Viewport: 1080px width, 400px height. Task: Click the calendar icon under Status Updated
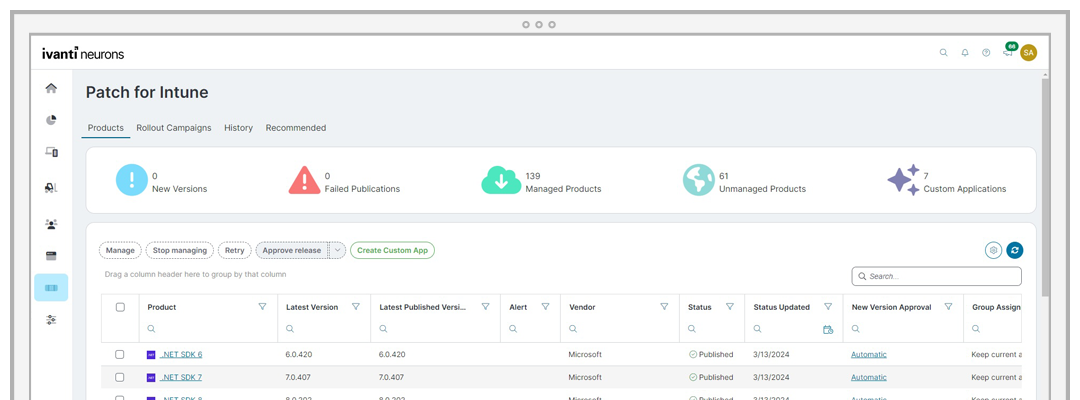tap(828, 330)
